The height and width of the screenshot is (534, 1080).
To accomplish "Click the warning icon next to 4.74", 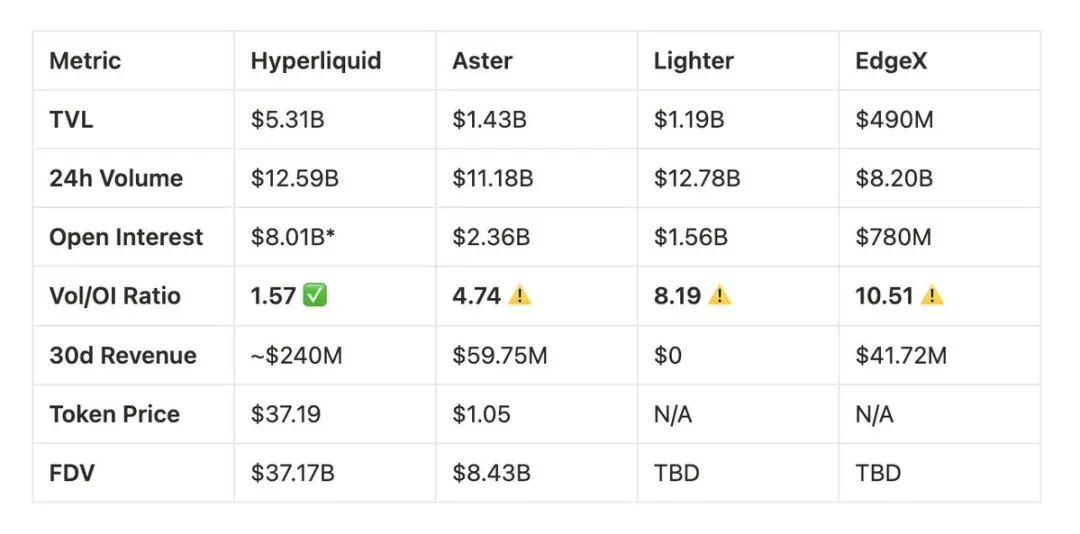I will (x=519, y=296).
